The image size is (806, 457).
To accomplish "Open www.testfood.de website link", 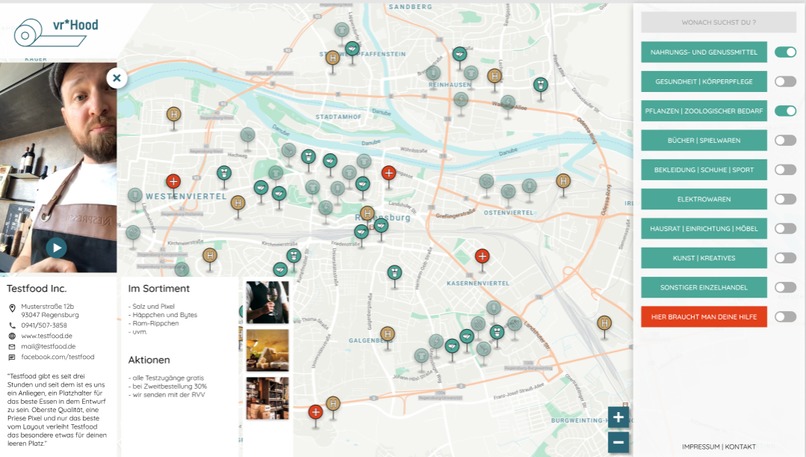I will tap(47, 336).
